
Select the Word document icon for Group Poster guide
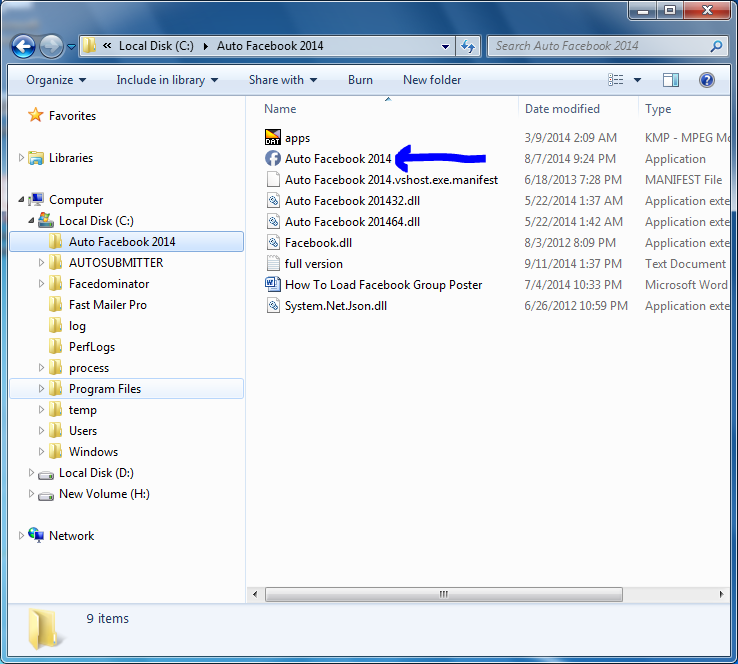click(273, 284)
